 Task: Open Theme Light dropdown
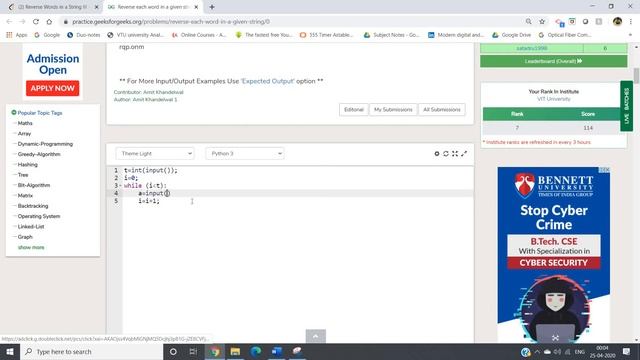pyautogui.click(x=155, y=153)
